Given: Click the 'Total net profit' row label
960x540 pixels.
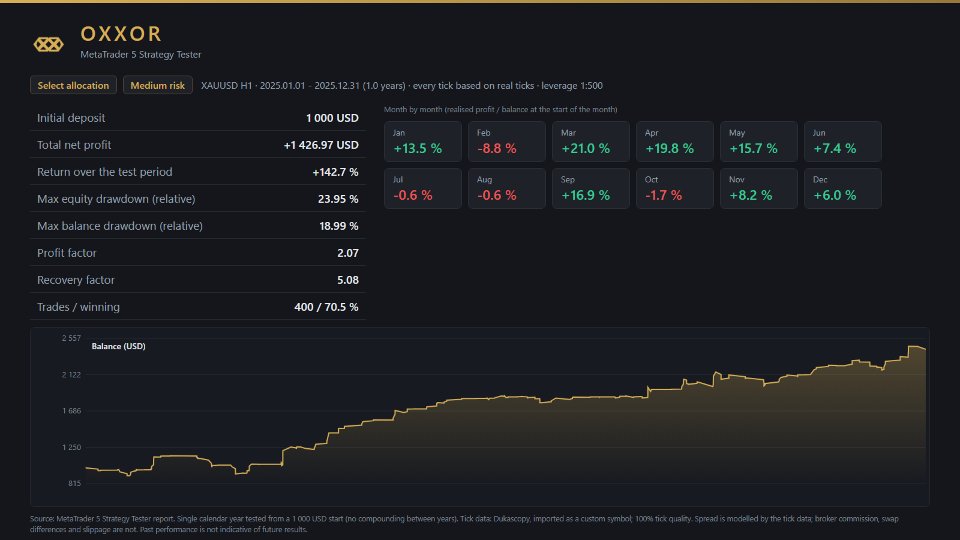Looking at the screenshot, I should [74, 145].
